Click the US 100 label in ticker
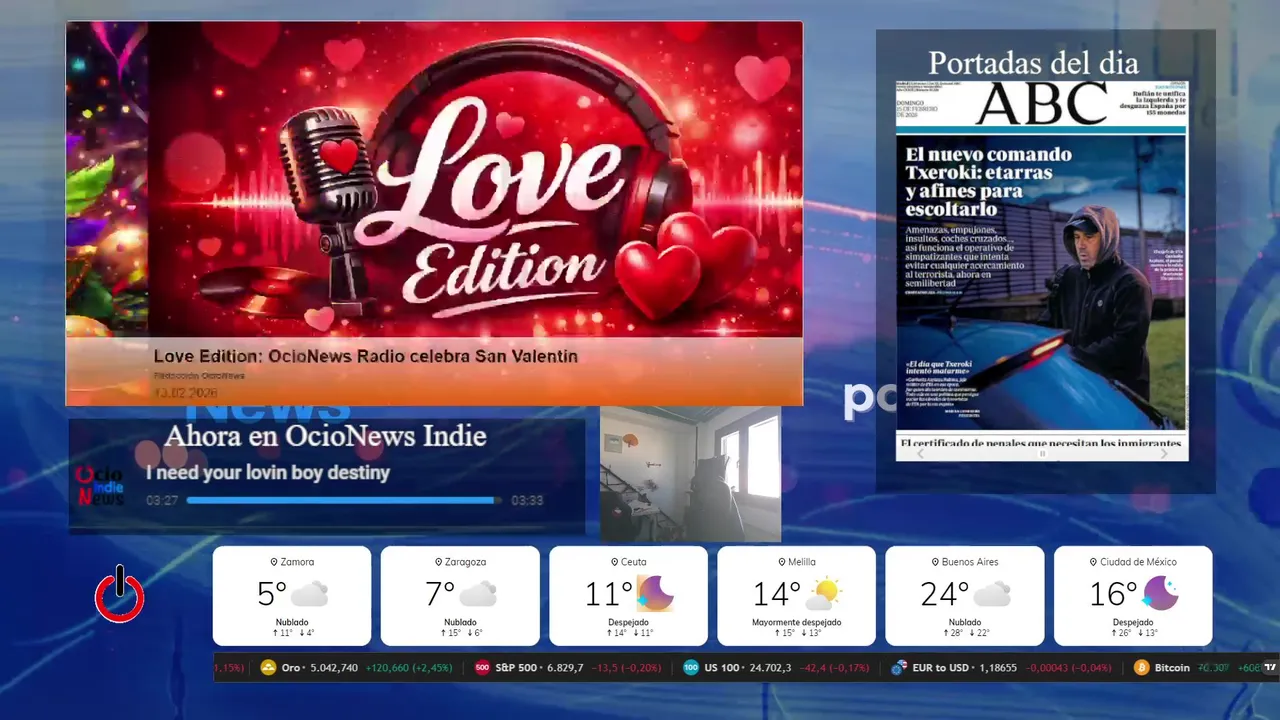This screenshot has width=1280, height=720. [722, 668]
